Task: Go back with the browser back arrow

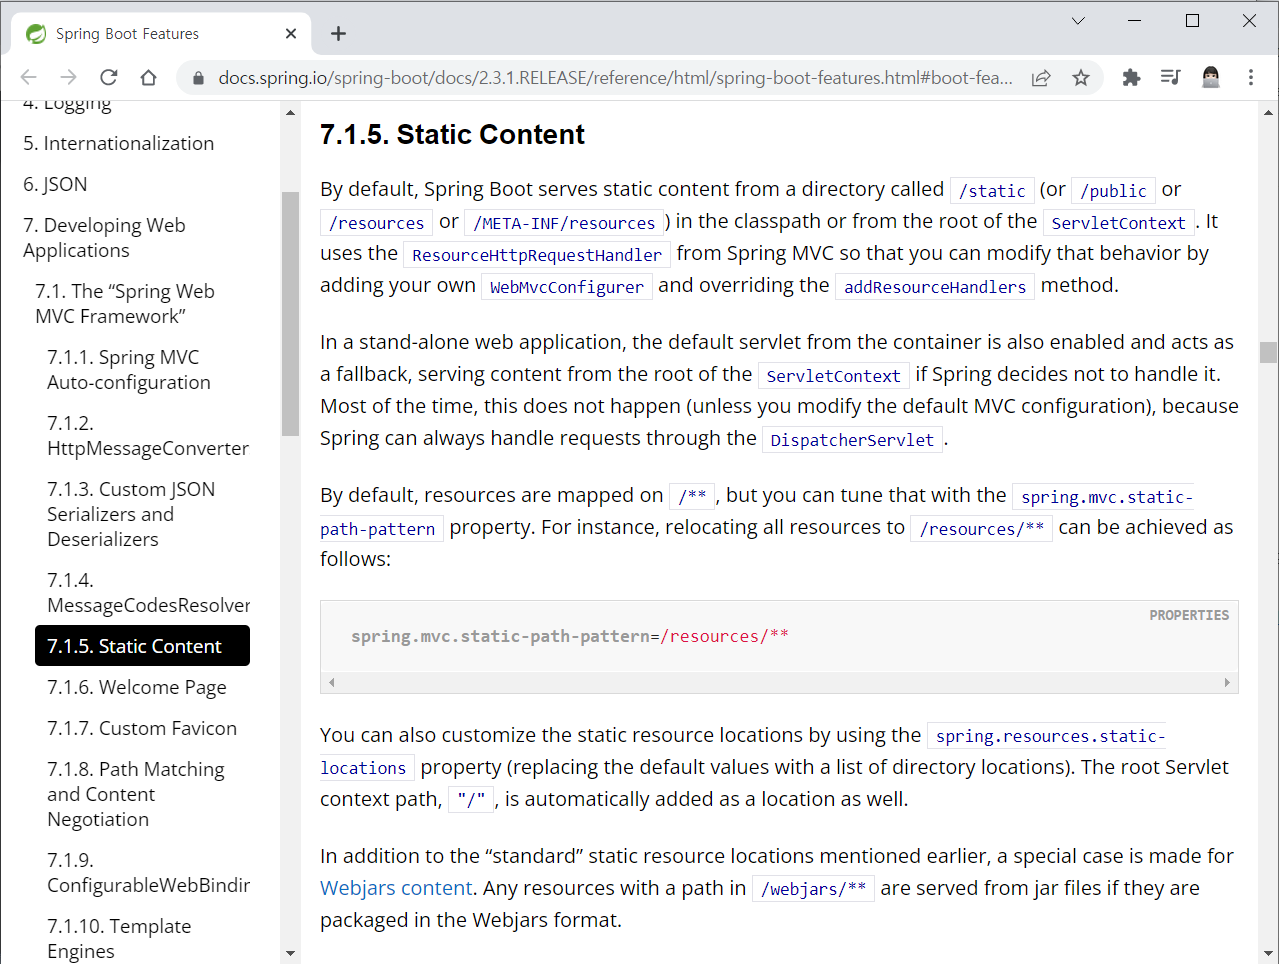Action: tap(29, 78)
